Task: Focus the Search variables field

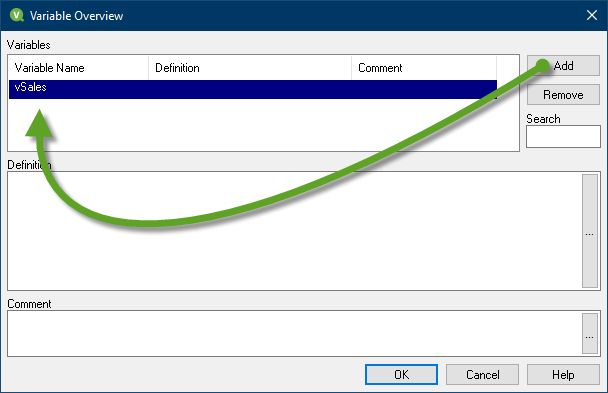Action: (x=563, y=136)
